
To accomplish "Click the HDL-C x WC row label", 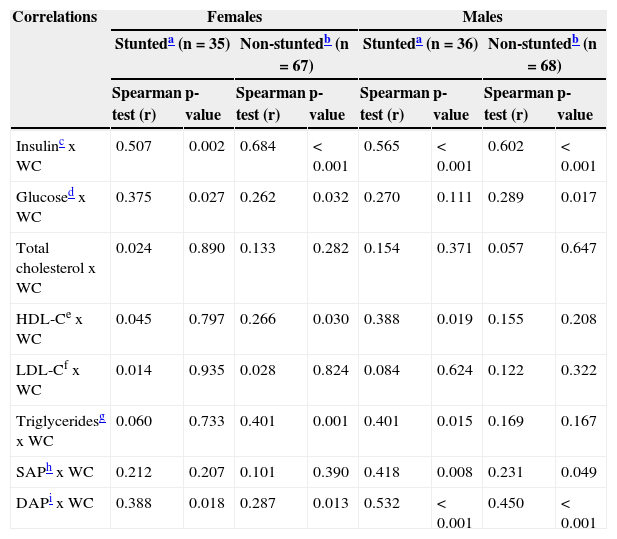I will pyautogui.click(x=50, y=328).
